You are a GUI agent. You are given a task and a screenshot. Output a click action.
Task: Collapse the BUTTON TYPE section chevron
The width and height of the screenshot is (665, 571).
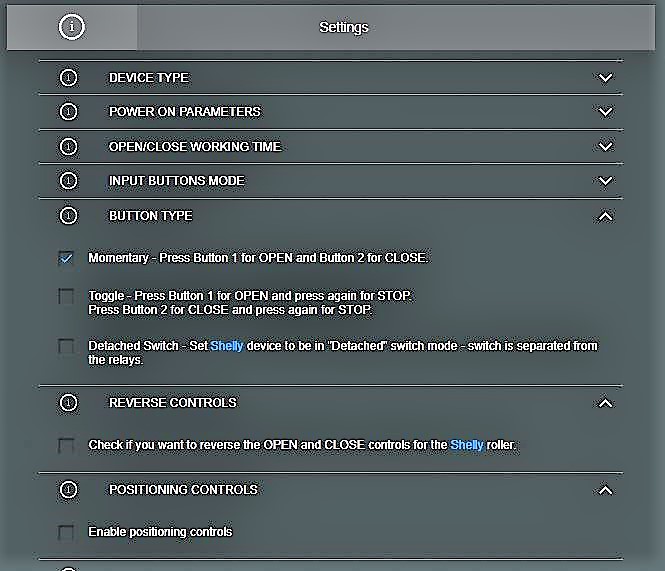[604, 216]
